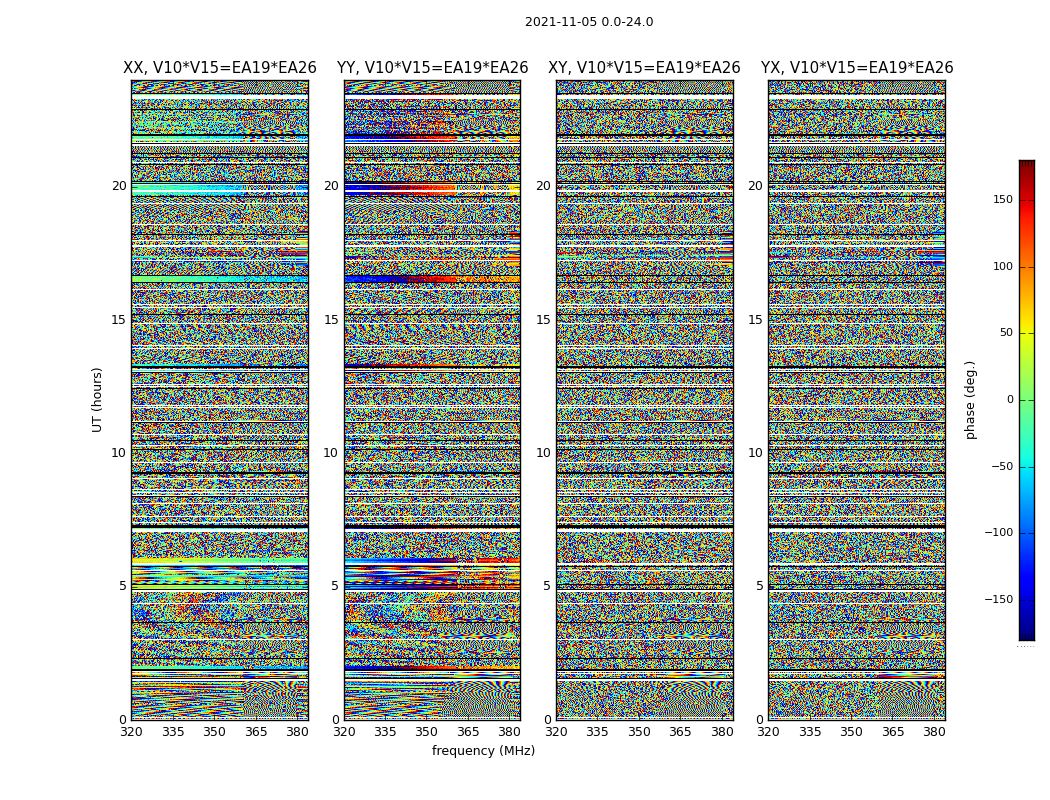
Task: Select the YY phase waterfall plot
Action: pyautogui.click(x=433, y=400)
